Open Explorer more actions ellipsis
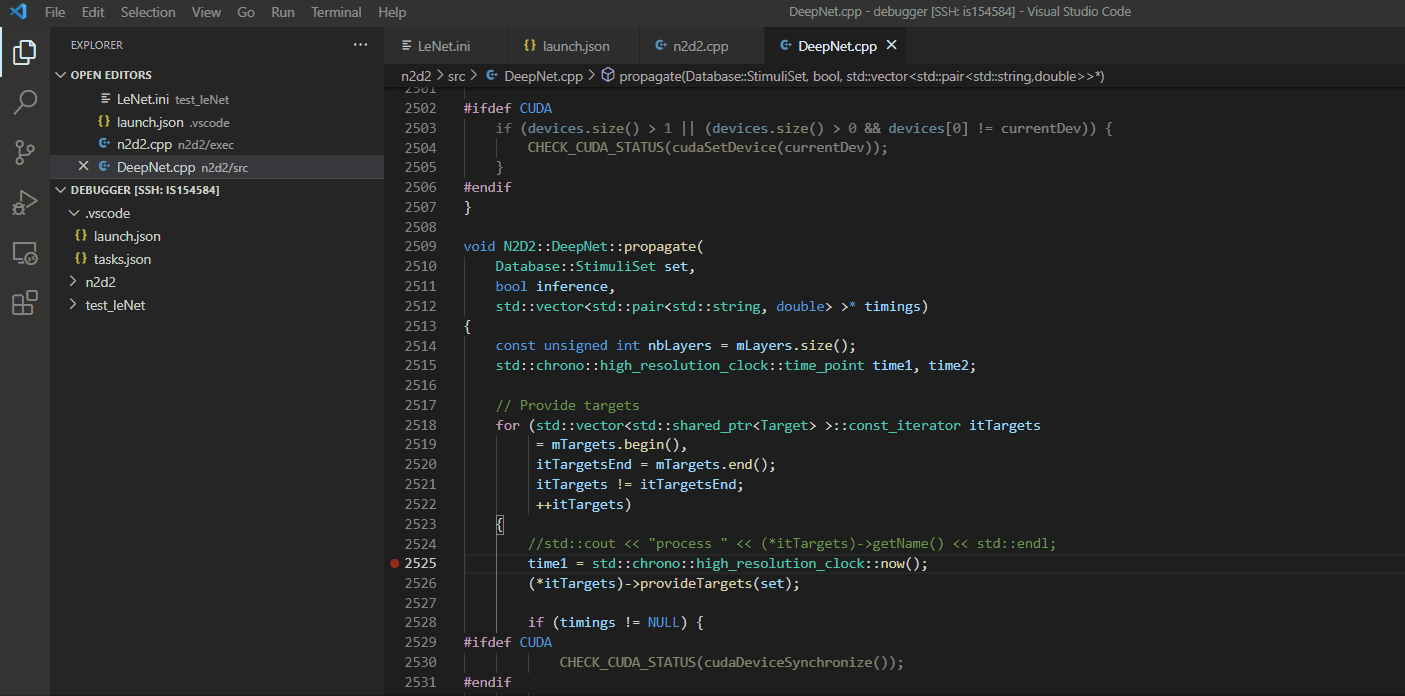This screenshot has height=696, width=1405. click(x=360, y=45)
